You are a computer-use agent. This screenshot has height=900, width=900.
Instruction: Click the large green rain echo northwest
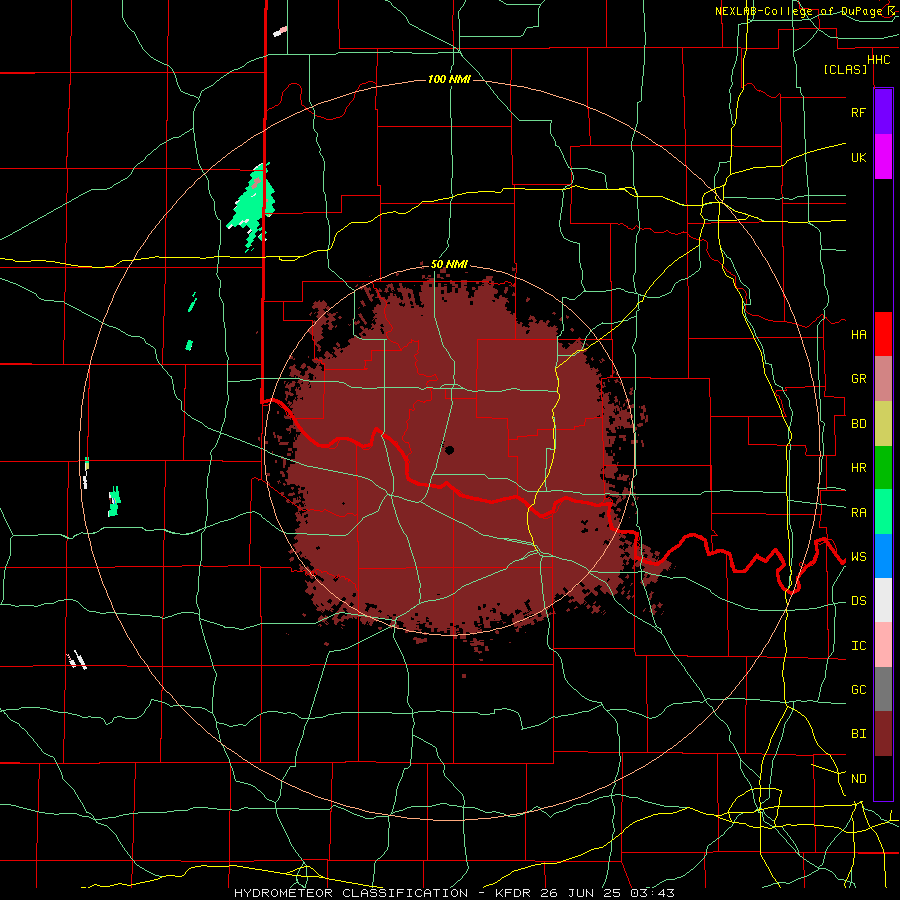click(x=251, y=205)
